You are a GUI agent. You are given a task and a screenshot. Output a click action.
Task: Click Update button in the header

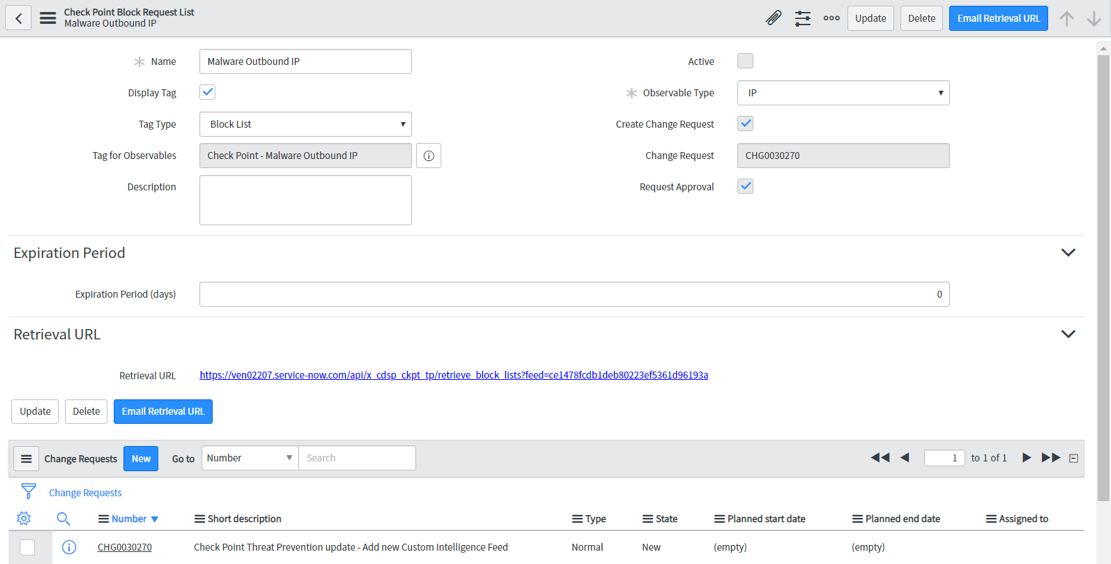pyautogui.click(x=871, y=18)
